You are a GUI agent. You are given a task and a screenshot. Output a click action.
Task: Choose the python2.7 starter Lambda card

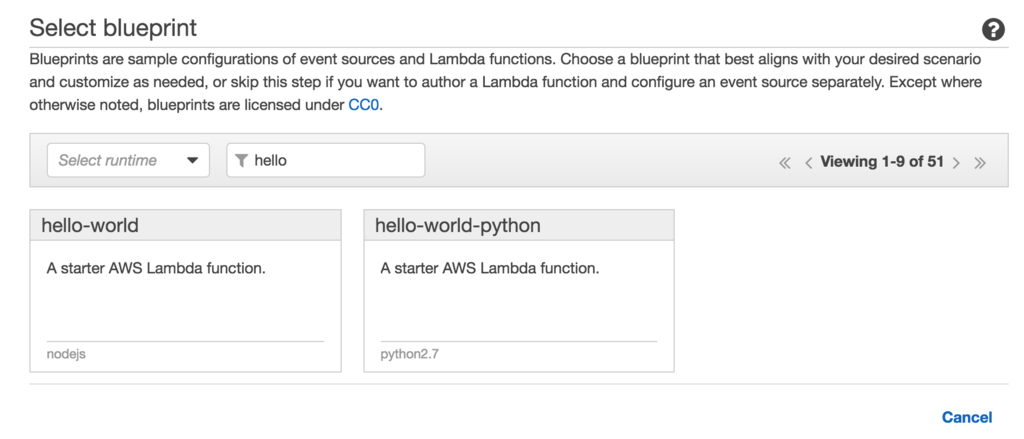pos(519,291)
